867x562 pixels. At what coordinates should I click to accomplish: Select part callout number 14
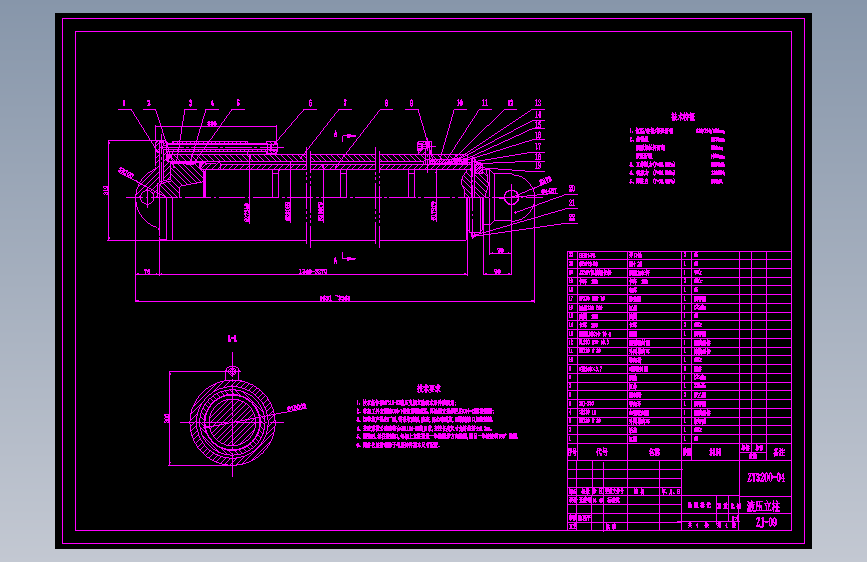[x=538, y=115]
